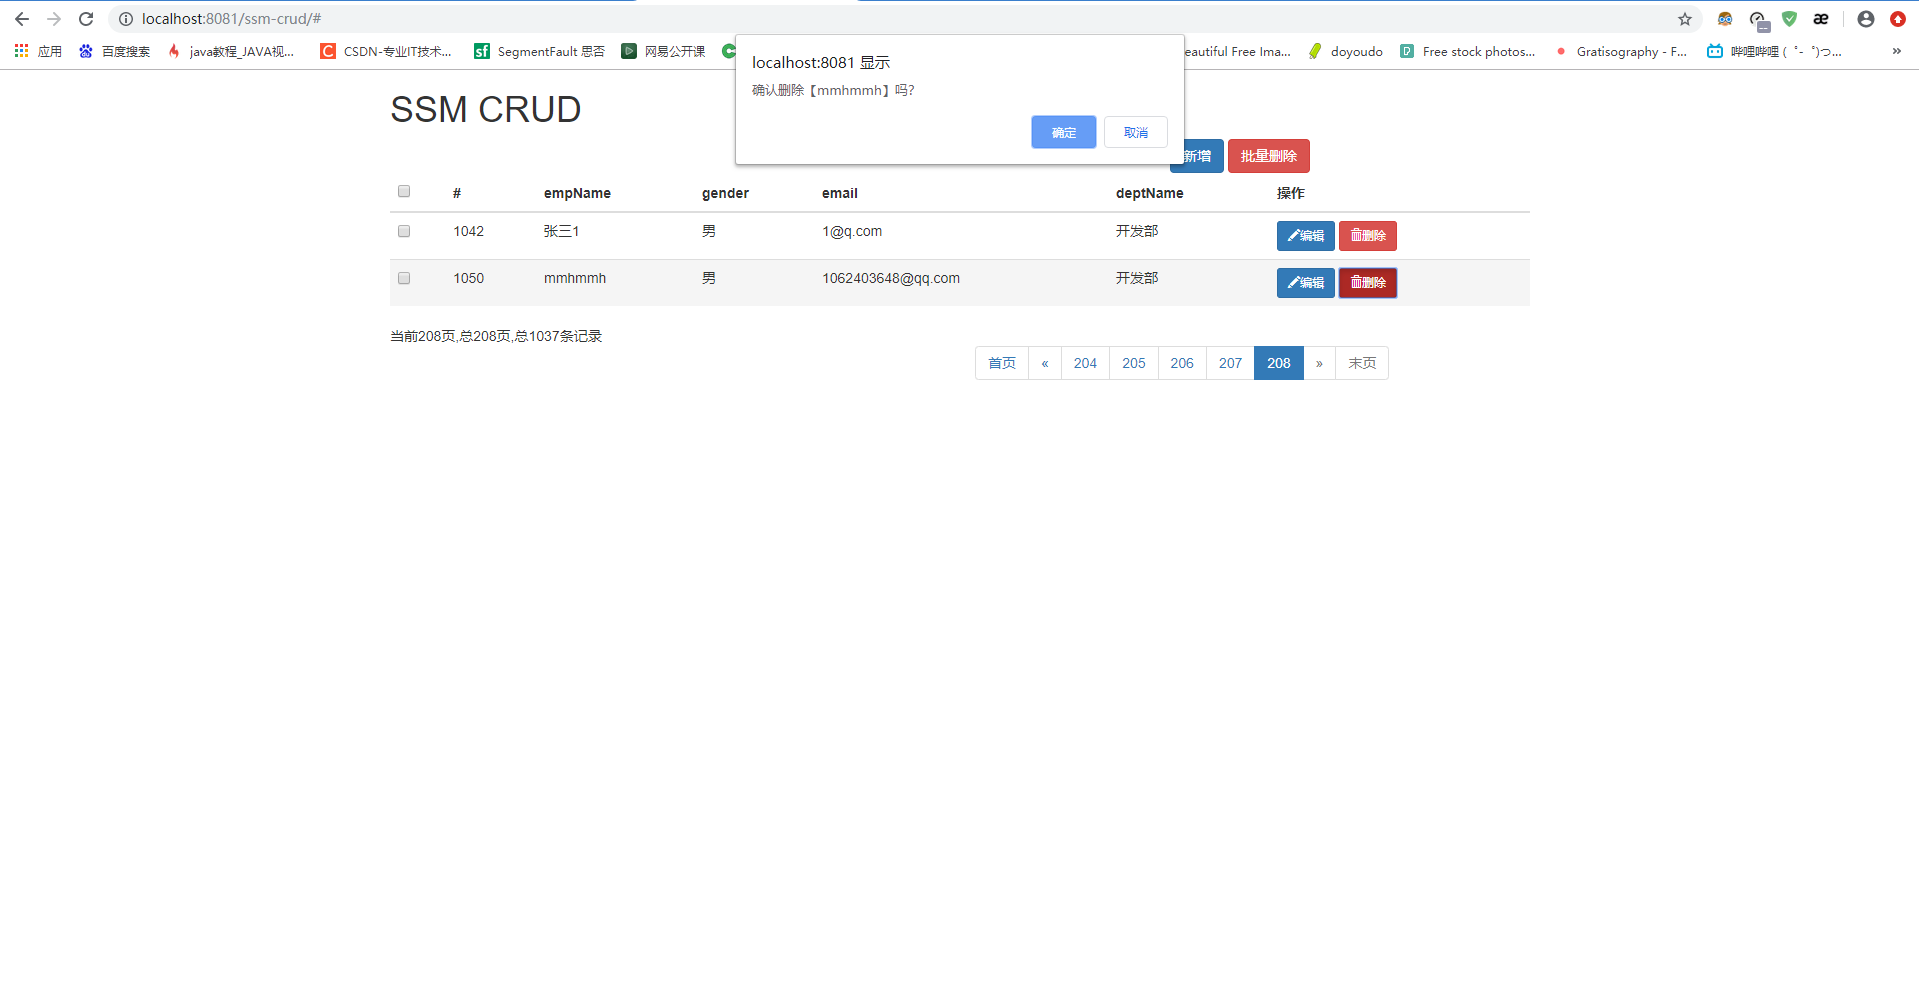Click the red 批量删除 batch delete button
Image resolution: width=1919 pixels, height=1003 pixels.
click(x=1268, y=156)
